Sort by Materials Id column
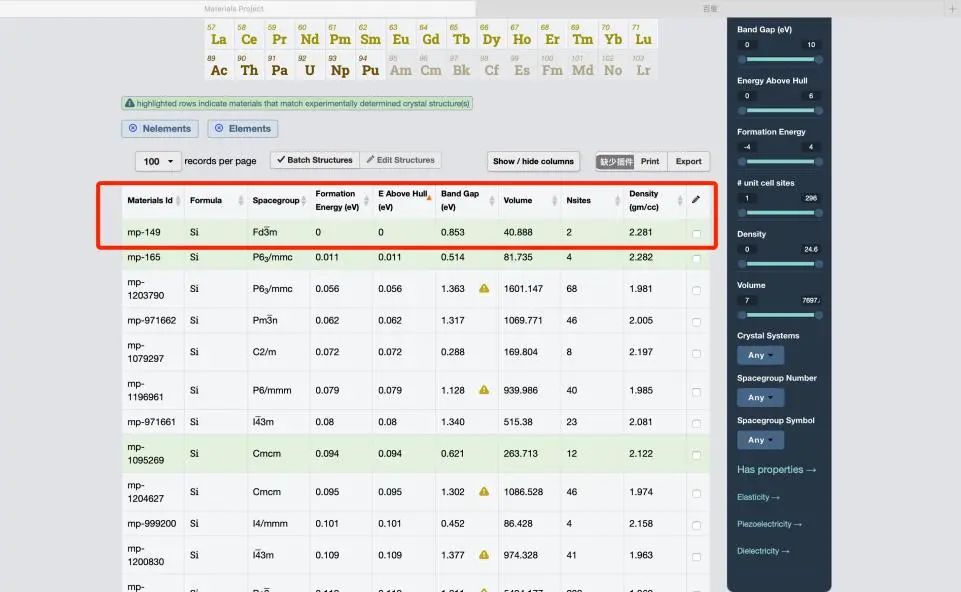This screenshot has width=961, height=592. 153,200
